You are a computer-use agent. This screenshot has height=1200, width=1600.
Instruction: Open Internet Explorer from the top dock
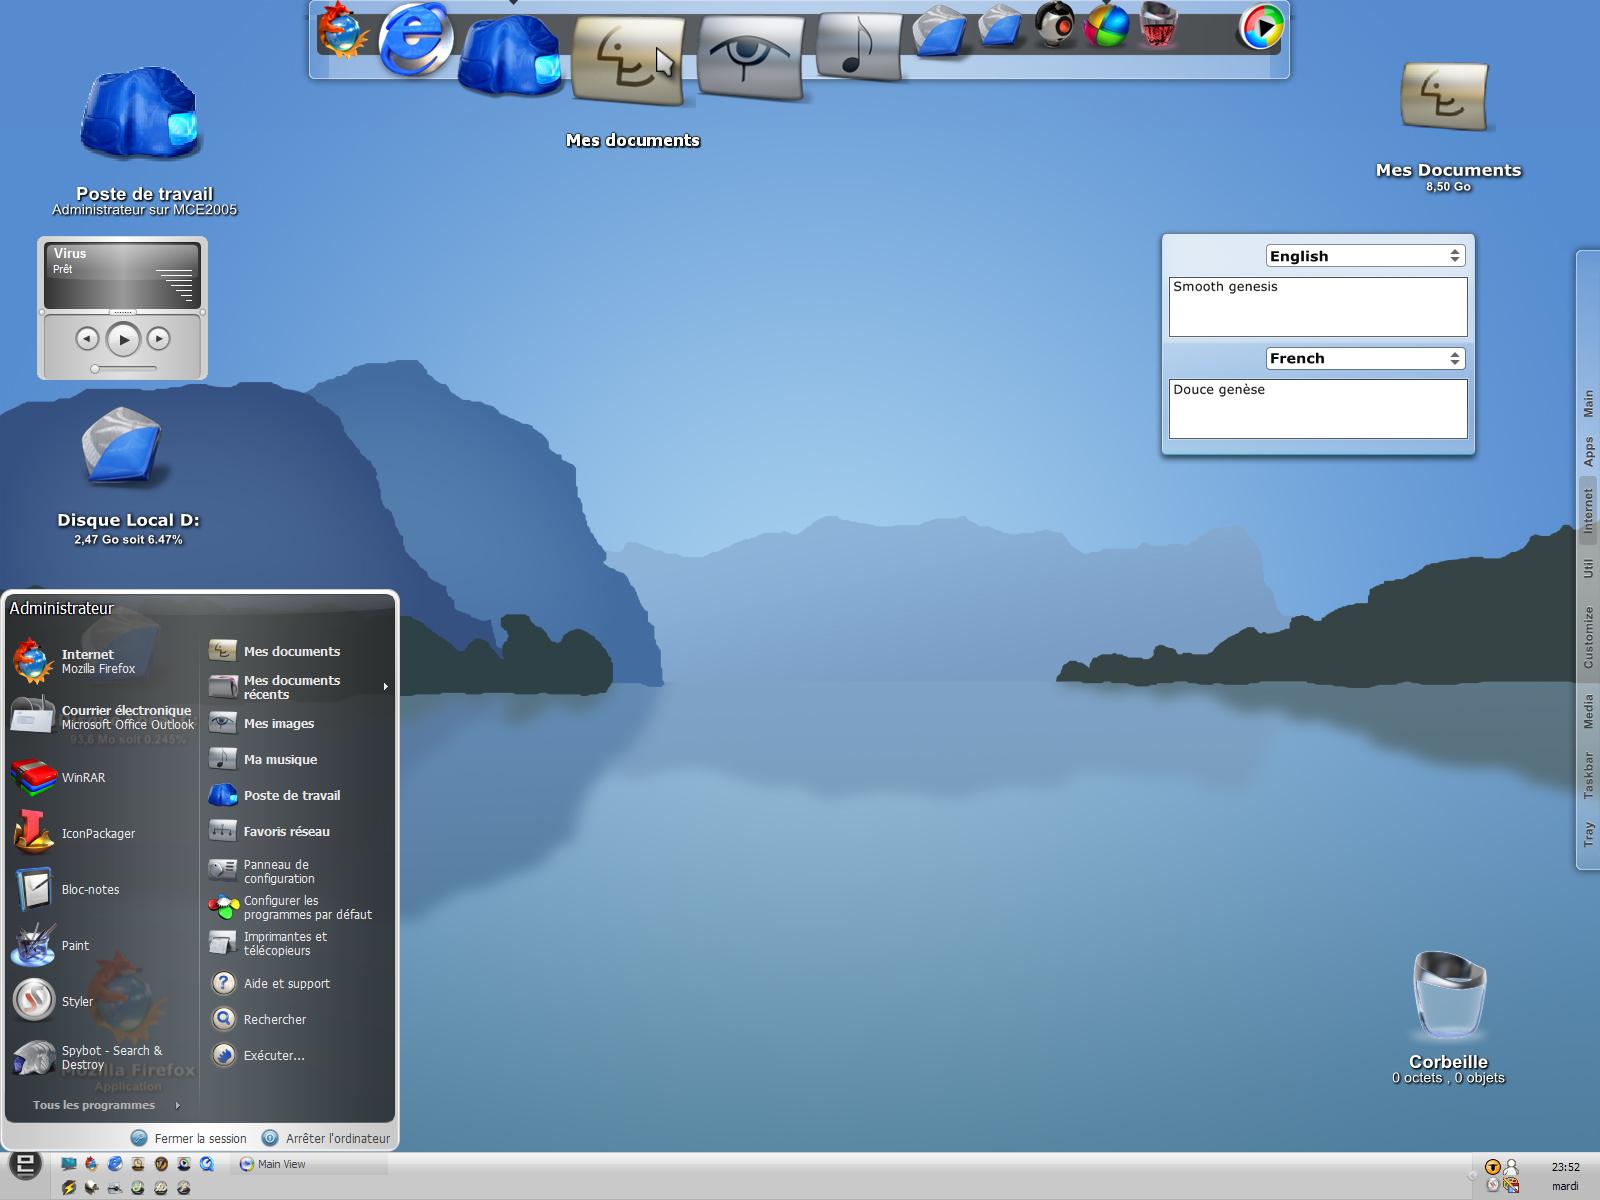[416, 39]
